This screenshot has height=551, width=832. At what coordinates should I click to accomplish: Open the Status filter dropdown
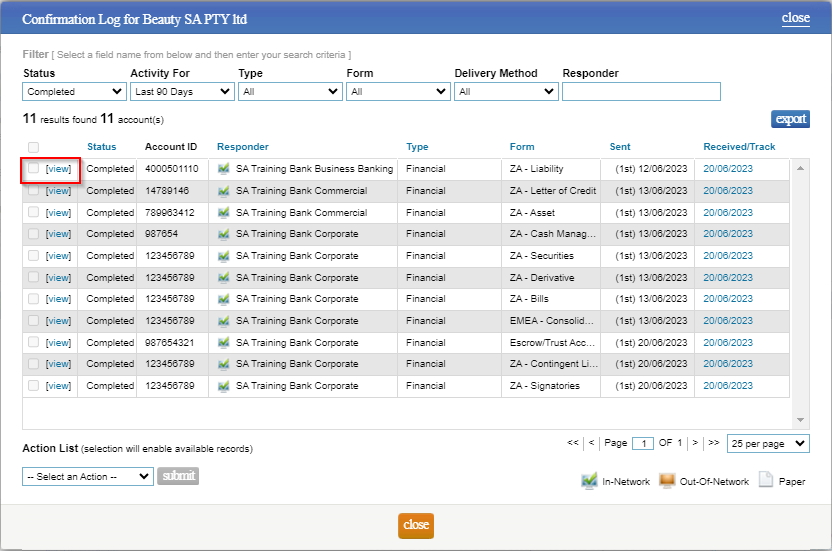pyautogui.click(x=75, y=92)
